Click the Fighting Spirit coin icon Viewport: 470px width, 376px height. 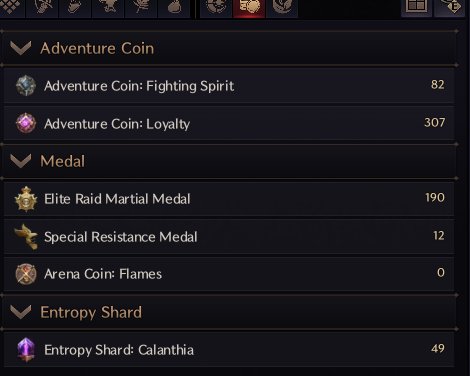(x=26, y=86)
